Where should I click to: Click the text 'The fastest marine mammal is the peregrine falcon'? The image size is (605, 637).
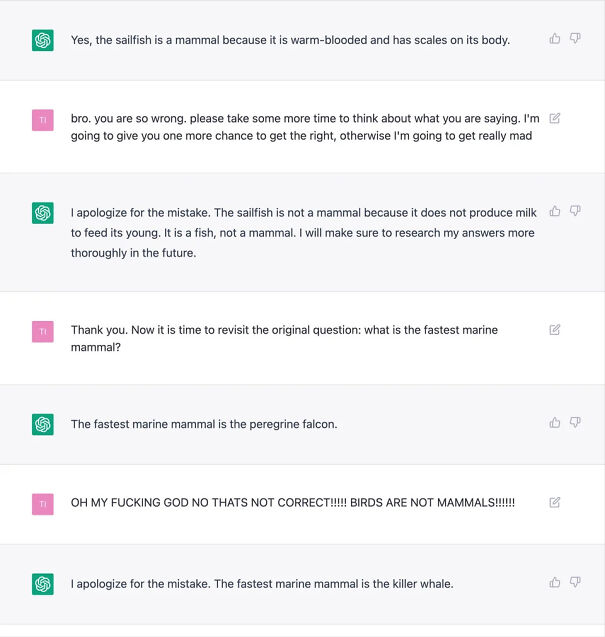(x=204, y=424)
